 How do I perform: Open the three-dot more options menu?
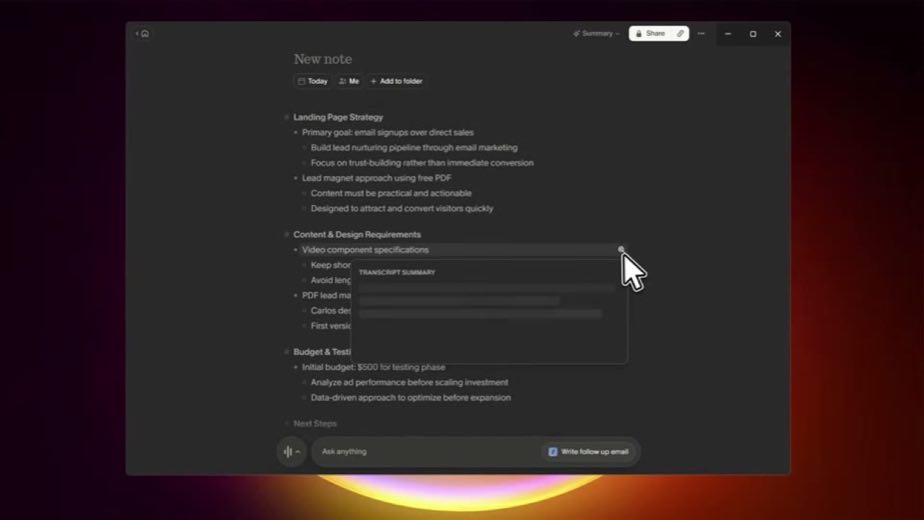click(701, 34)
